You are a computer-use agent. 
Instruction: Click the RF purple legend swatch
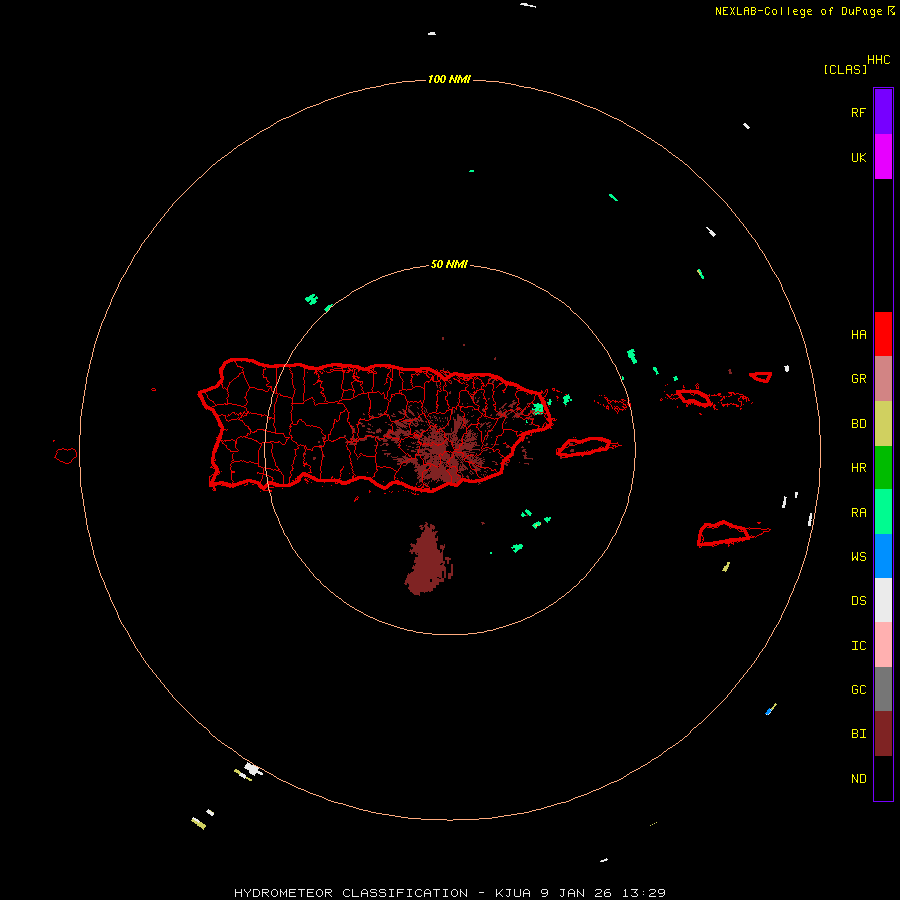[x=883, y=112]
